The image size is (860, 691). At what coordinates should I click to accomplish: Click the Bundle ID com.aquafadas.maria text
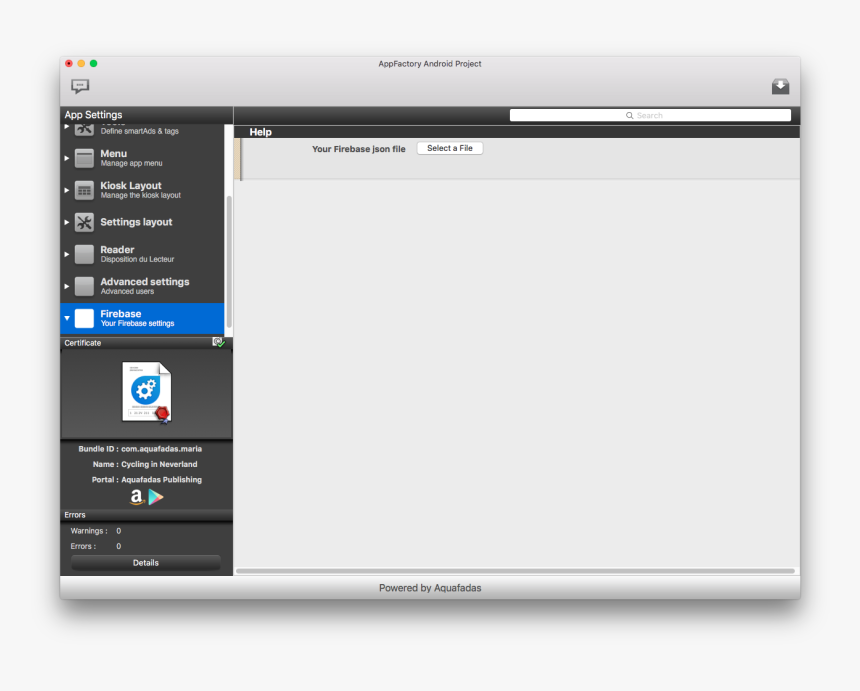point(140,449)
